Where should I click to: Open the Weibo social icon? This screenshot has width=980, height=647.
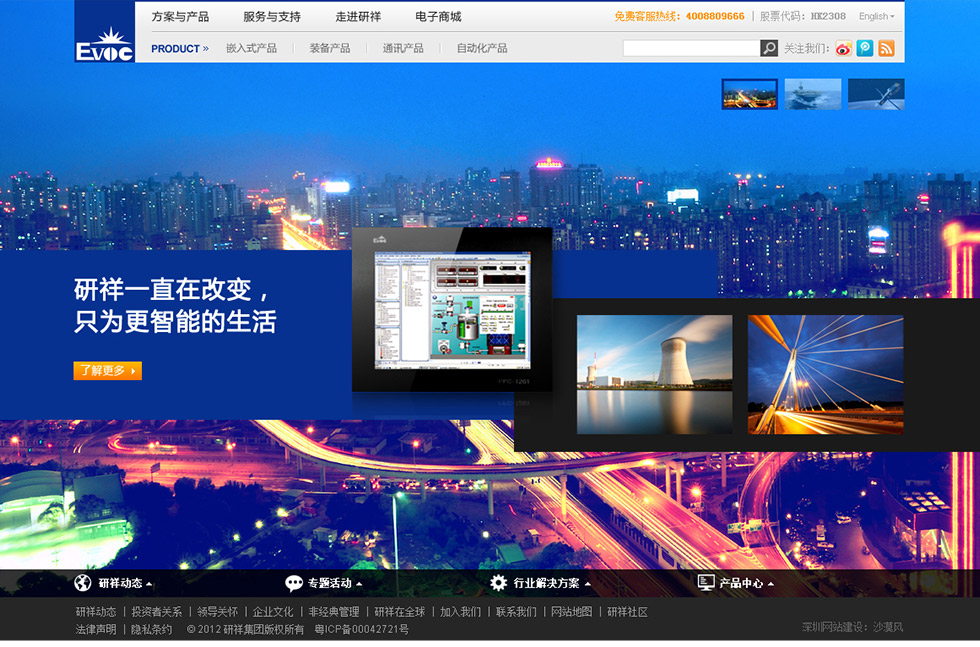click(844, 48)
